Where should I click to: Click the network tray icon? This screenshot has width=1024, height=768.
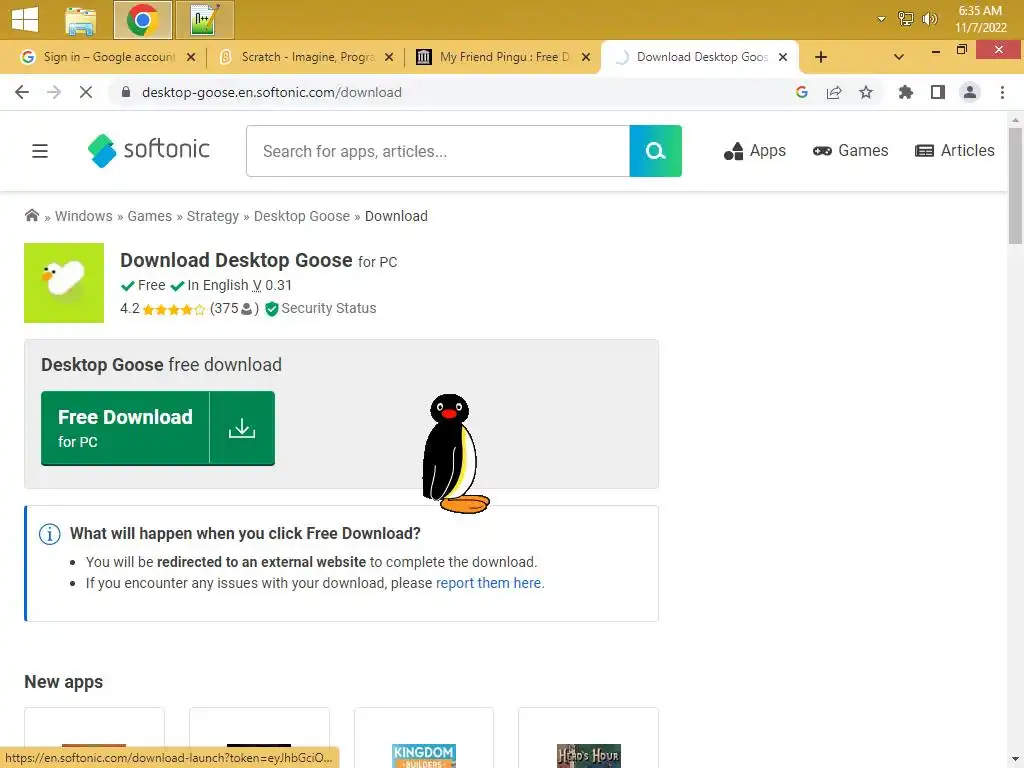click(905, 19)
